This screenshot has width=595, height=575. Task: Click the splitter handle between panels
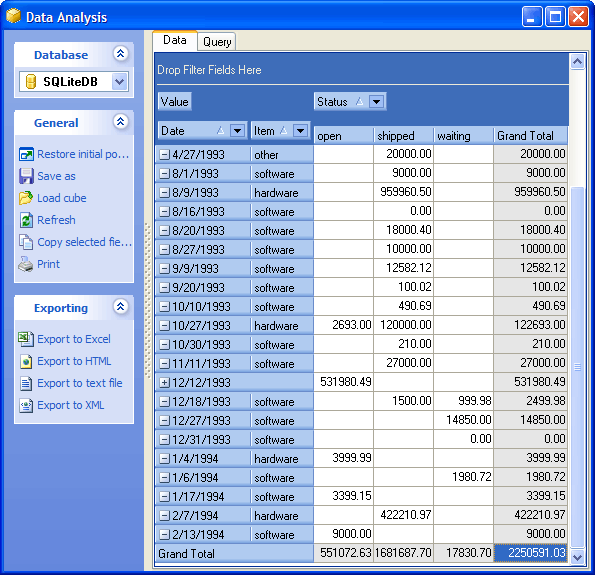click(148, 301)
